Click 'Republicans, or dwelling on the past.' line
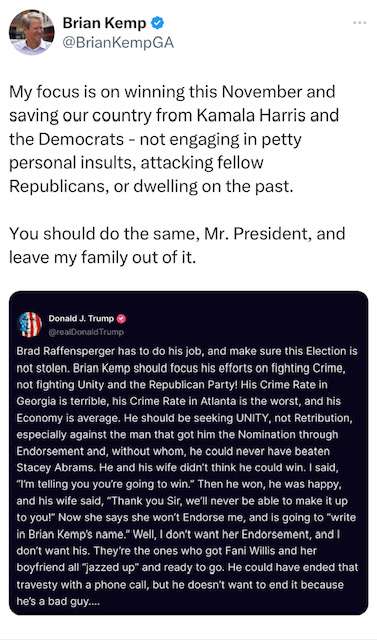The image size is (377, 640). 151,187
